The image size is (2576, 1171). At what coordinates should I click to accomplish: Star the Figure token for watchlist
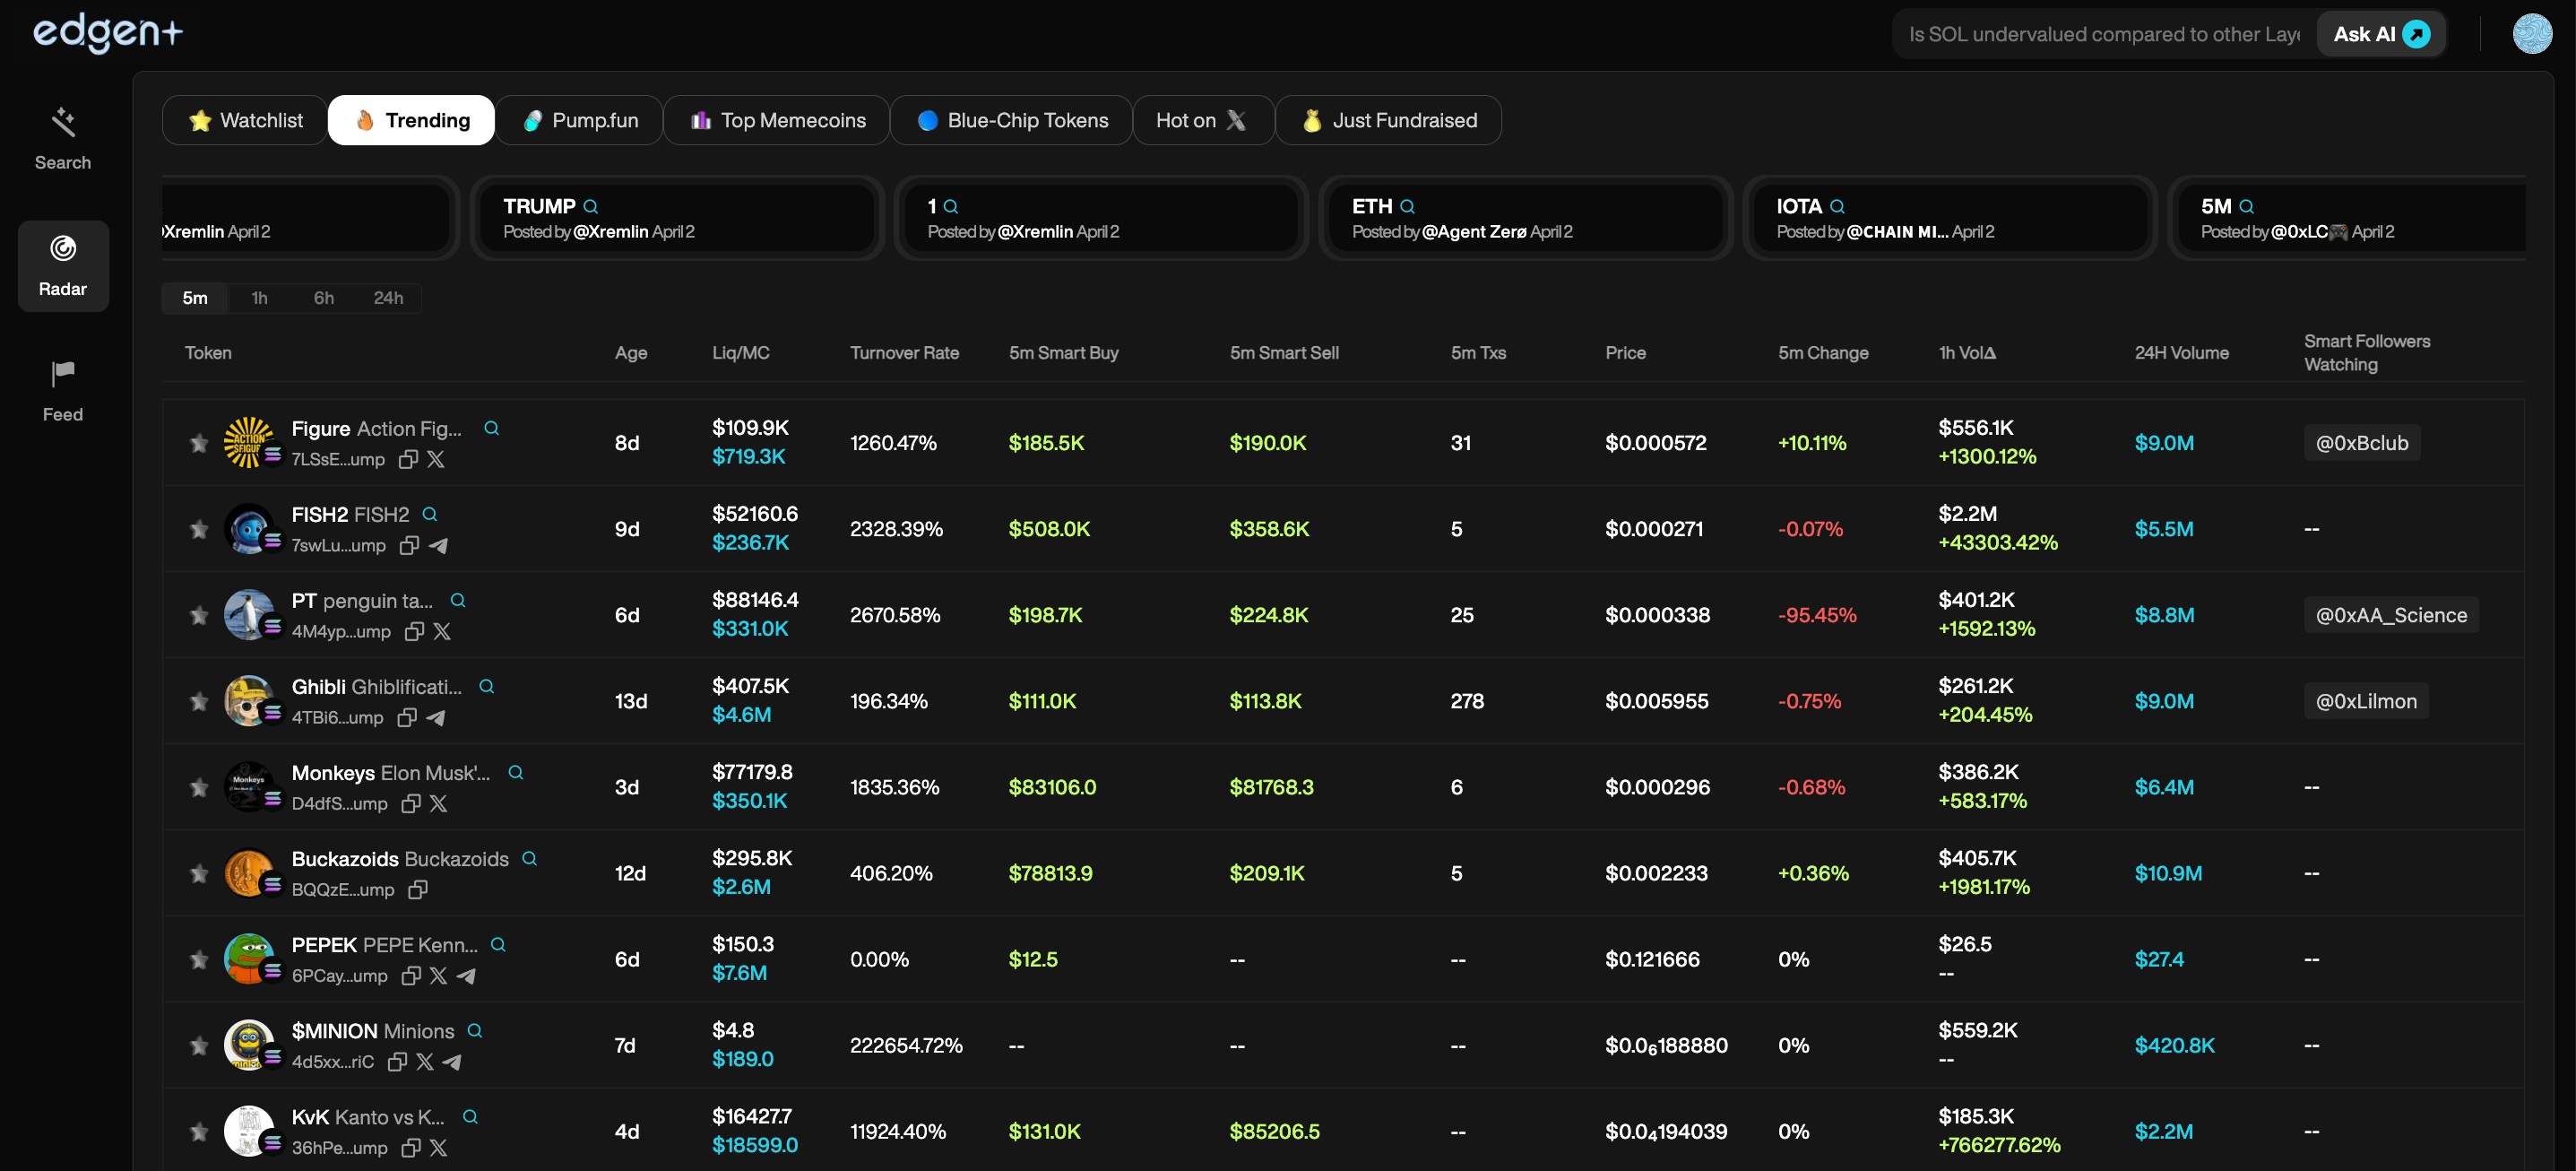[x=199, y=443]
